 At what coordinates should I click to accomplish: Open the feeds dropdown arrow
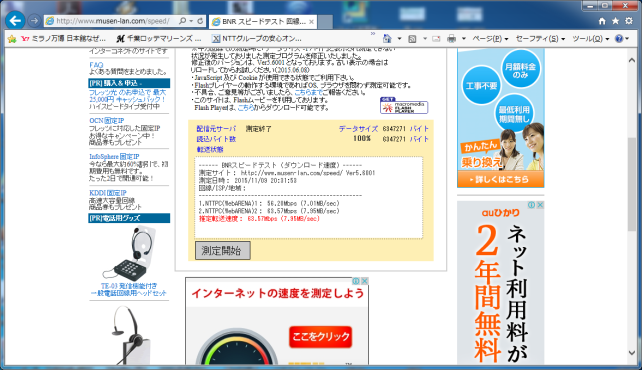425,39
